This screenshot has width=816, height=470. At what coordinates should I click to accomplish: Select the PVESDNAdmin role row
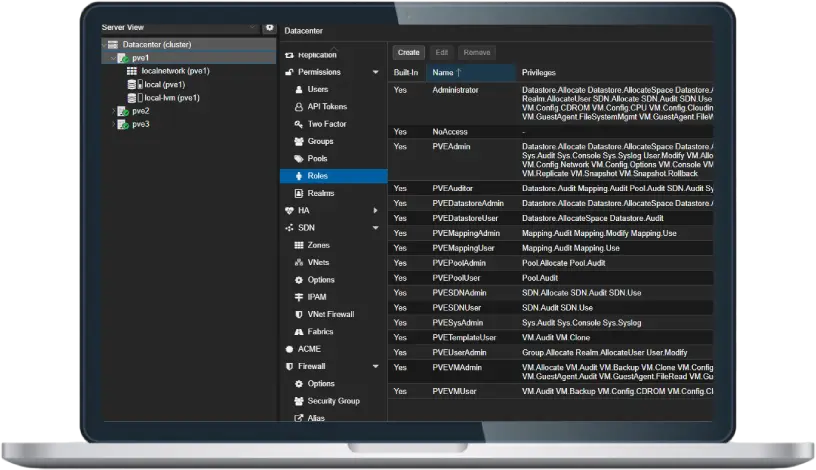tap(551, 293)
